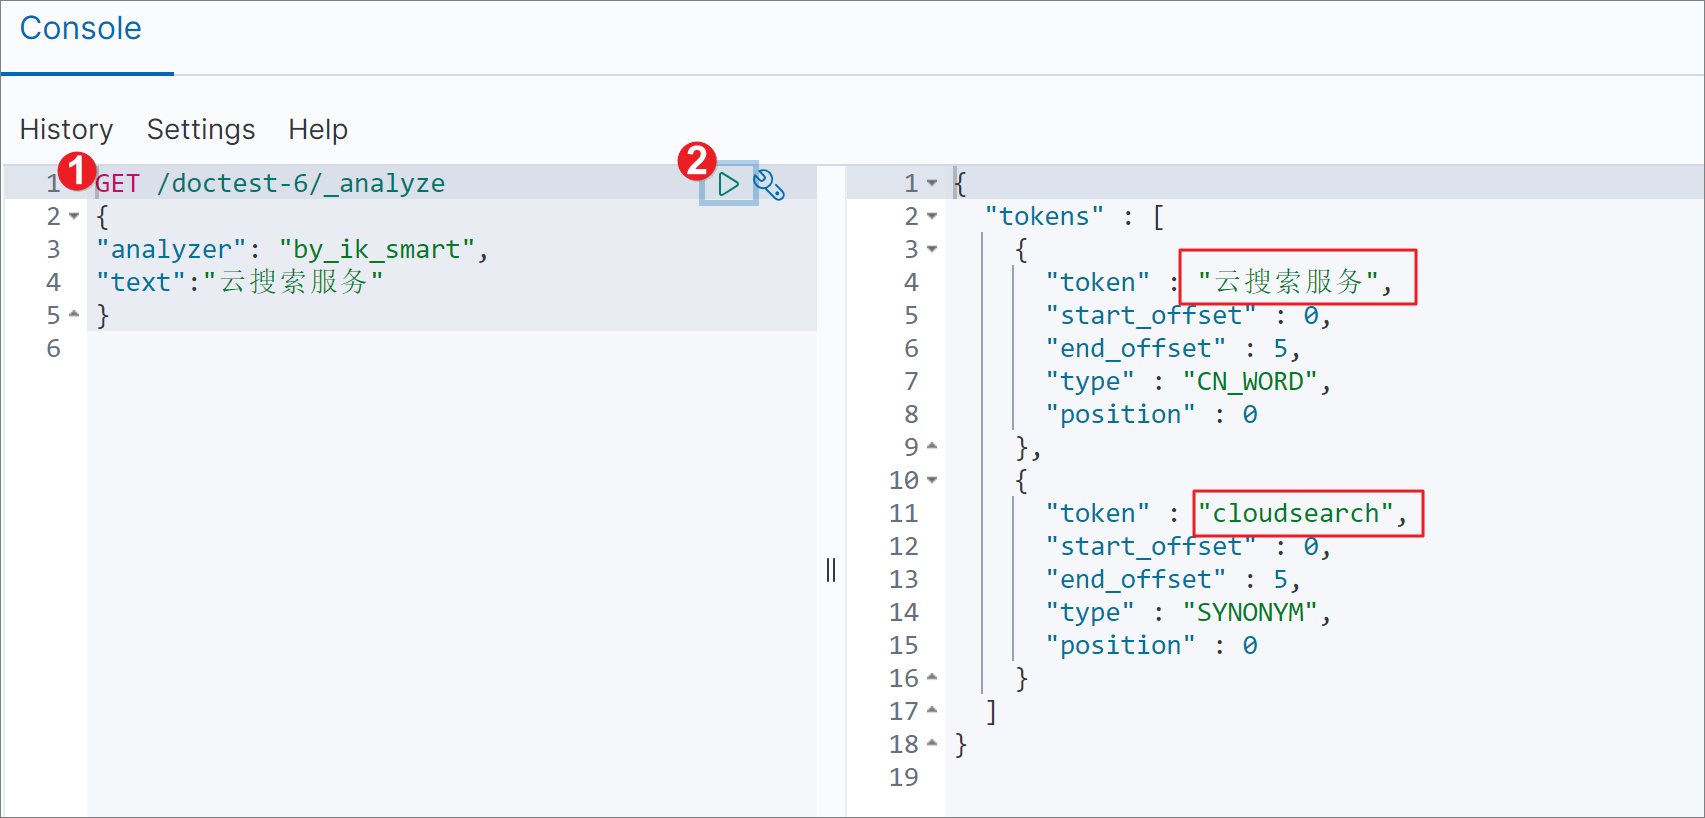Viewport: 1705px width, 818px height.
Task: Collapse first token object at output line 3
Action: click(x=932, y=249)
